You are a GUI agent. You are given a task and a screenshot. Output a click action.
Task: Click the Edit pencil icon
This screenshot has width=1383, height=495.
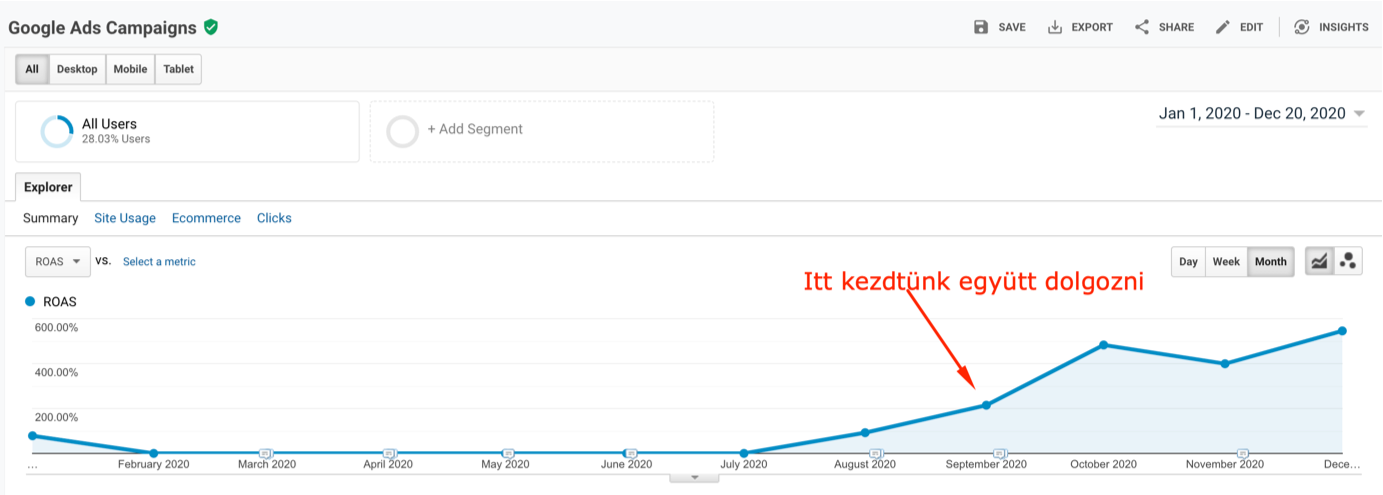(x=1223, y=27)
